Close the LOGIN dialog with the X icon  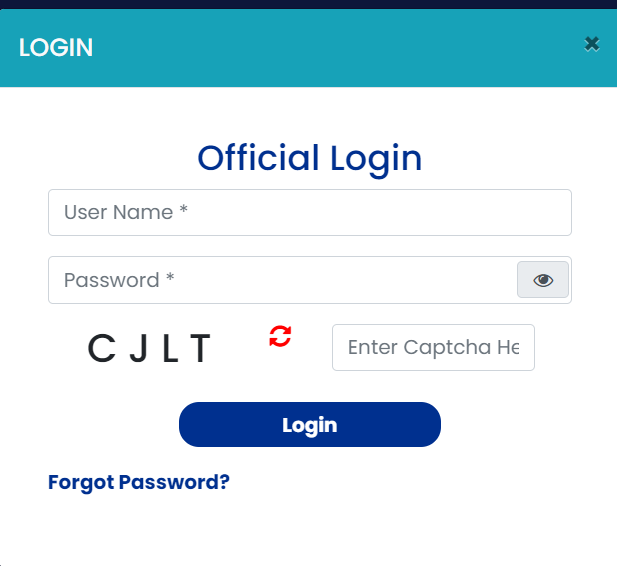click(x=592, y=43)
